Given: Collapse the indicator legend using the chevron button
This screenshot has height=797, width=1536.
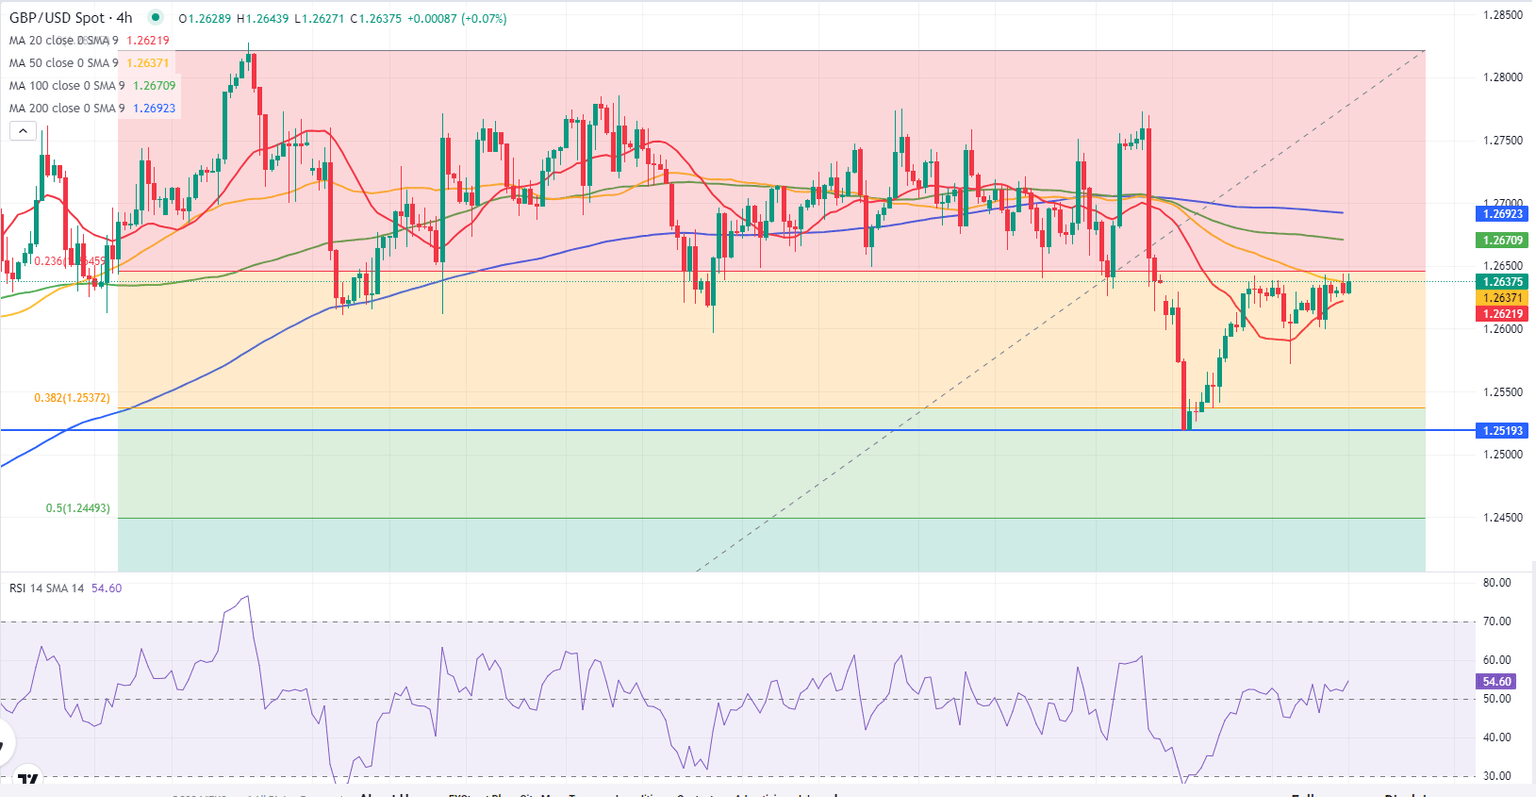Looking at the screenshot, I should (23, 130).
